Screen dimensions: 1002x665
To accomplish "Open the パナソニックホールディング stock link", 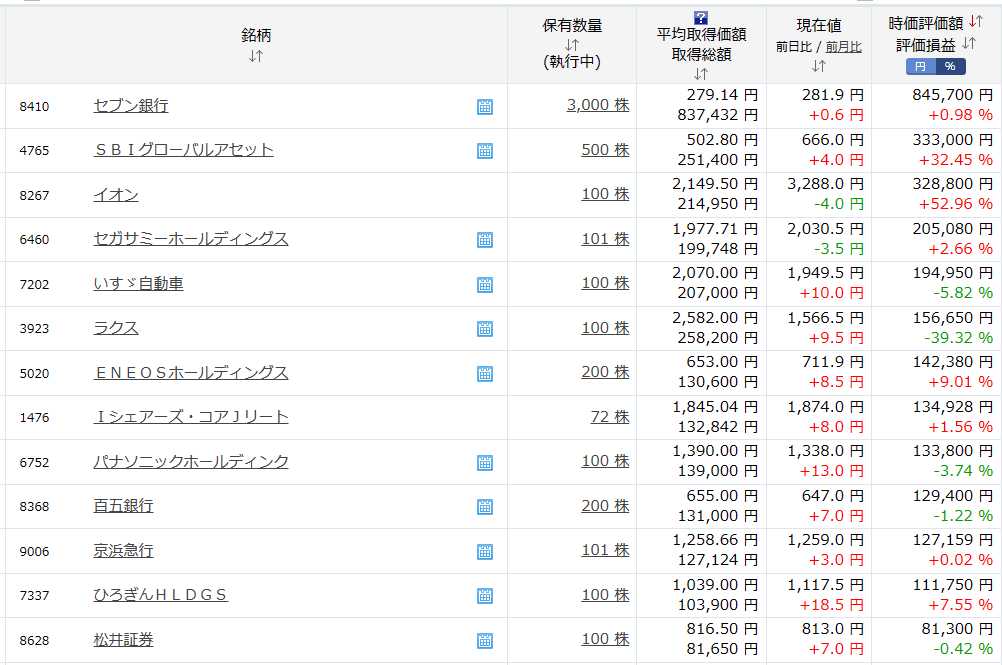I will click(191, 461).
